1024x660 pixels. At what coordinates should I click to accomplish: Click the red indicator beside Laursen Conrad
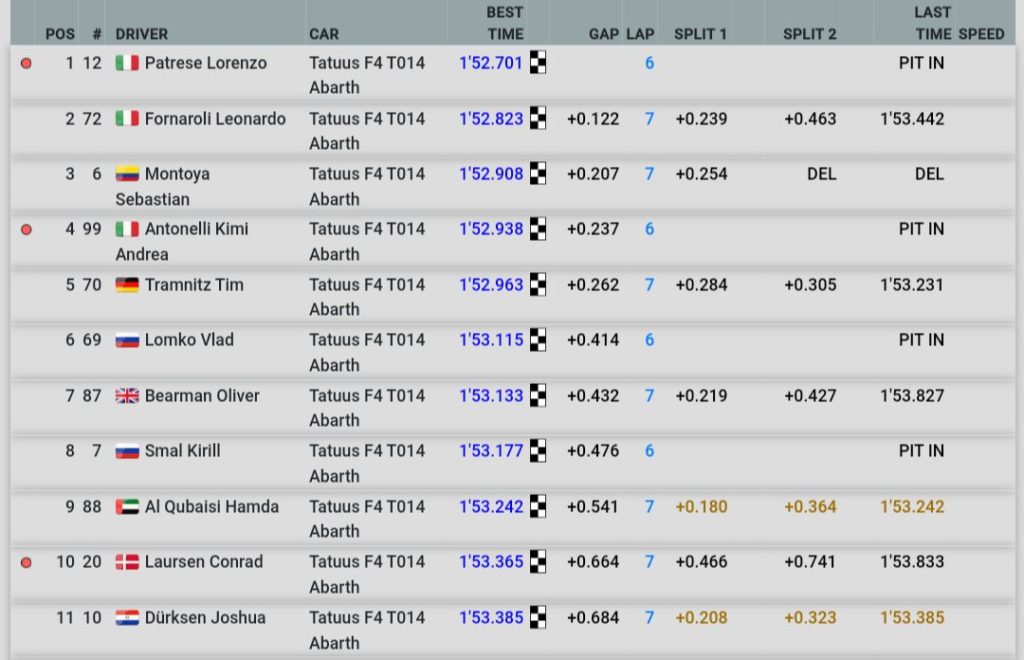[x=26, y=562]
